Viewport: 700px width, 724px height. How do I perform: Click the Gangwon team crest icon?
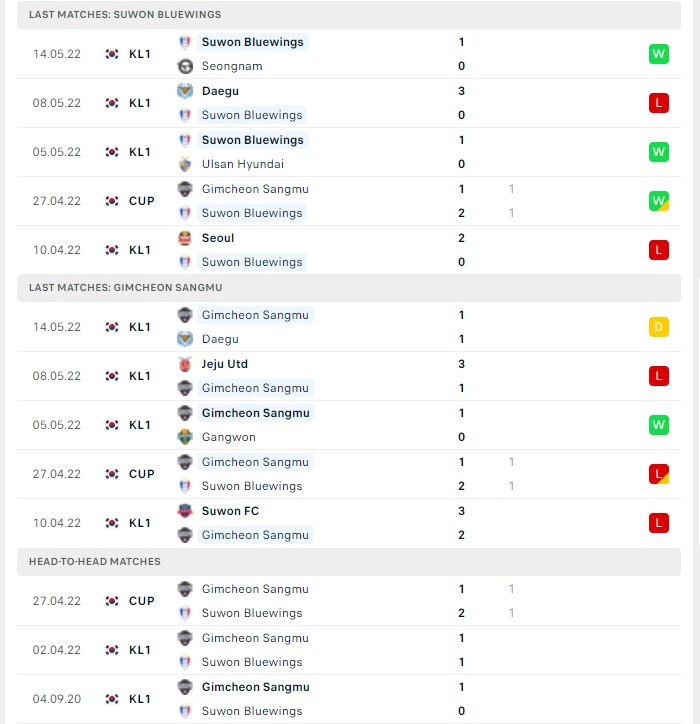[185, 437]
